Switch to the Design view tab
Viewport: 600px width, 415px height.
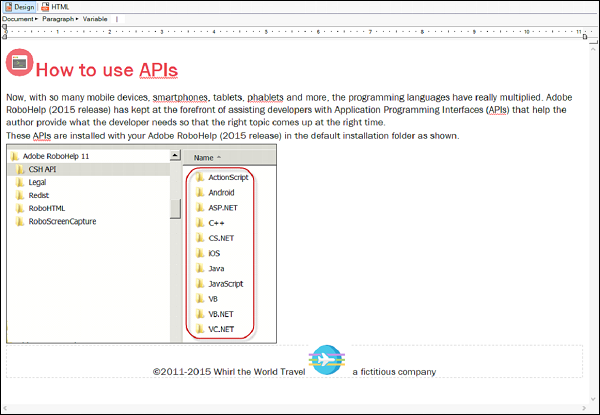[x=20, y=7]
